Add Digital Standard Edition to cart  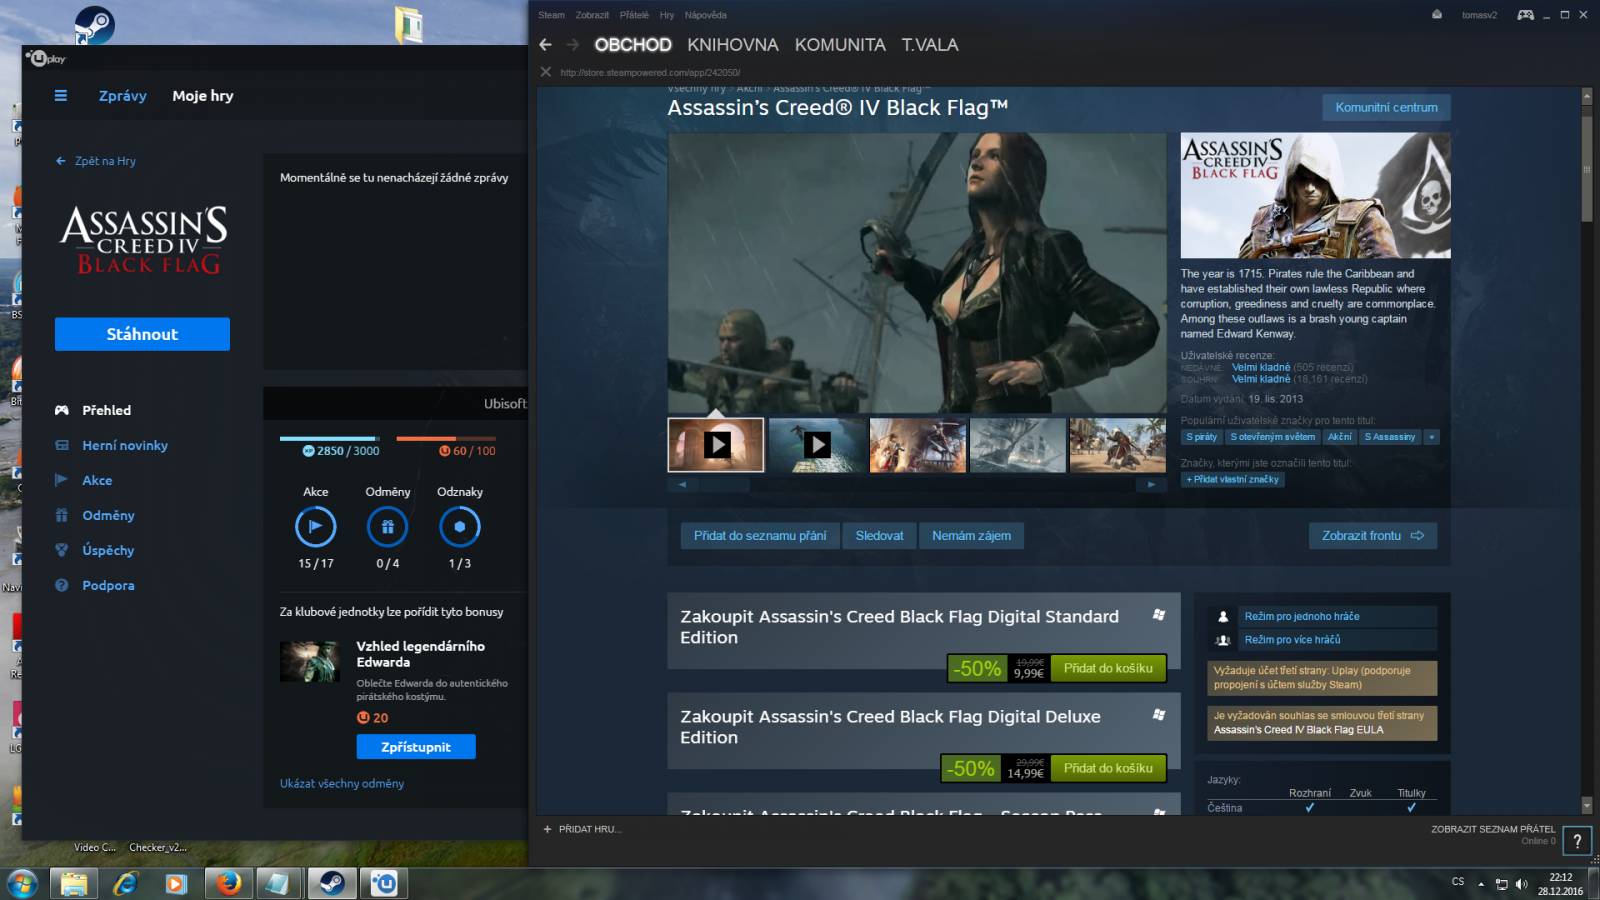click(1108, 668)
